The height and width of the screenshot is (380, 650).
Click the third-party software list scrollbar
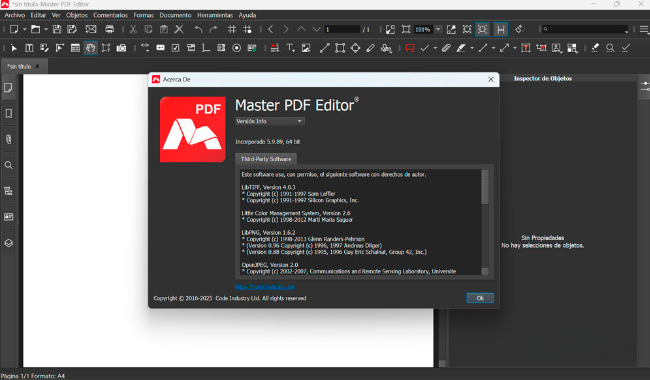485,222
